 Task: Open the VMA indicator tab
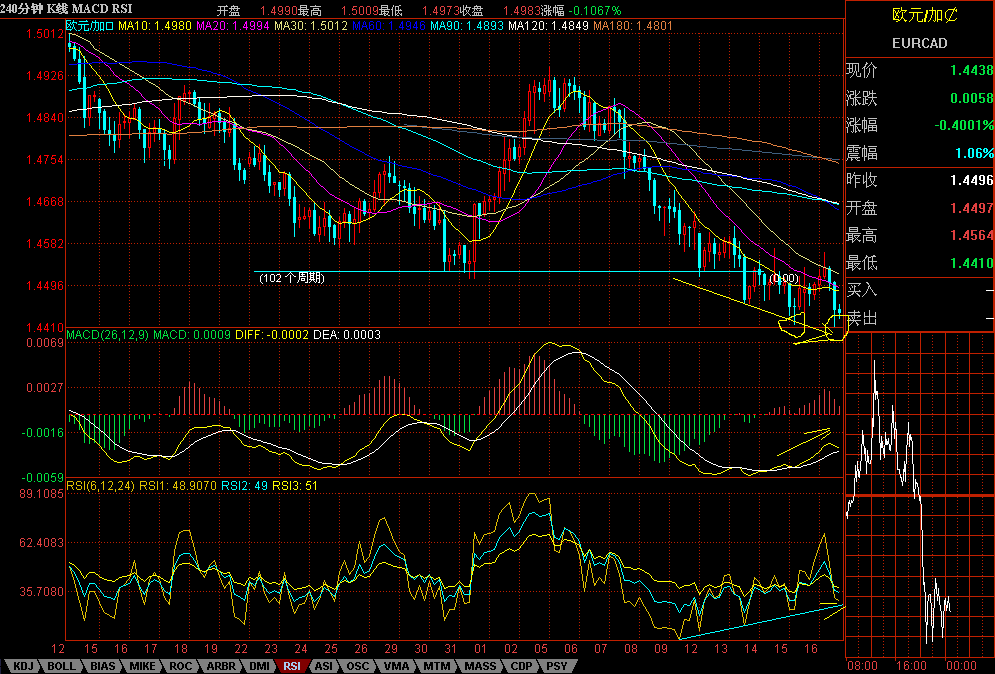coord(397,666)
